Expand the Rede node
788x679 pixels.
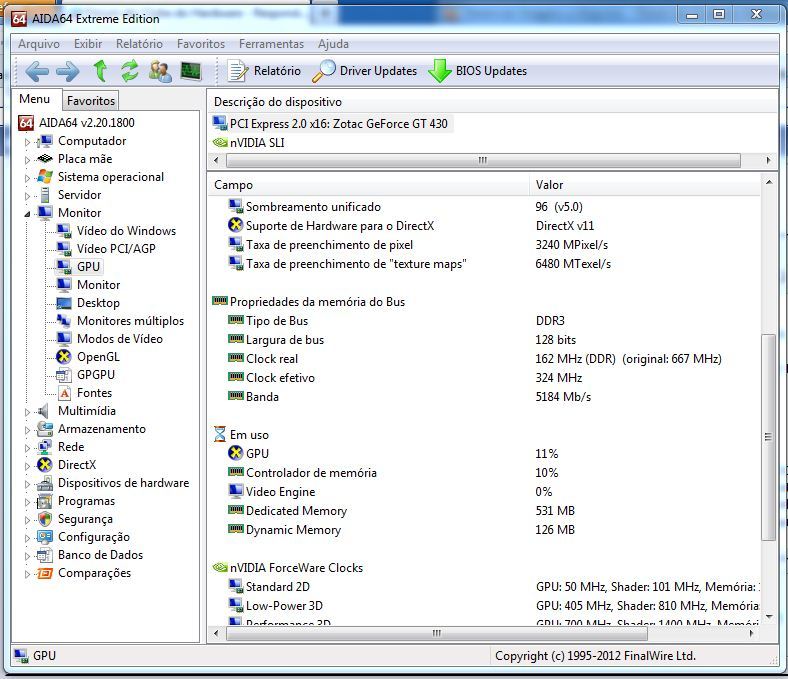coord(28,447)
